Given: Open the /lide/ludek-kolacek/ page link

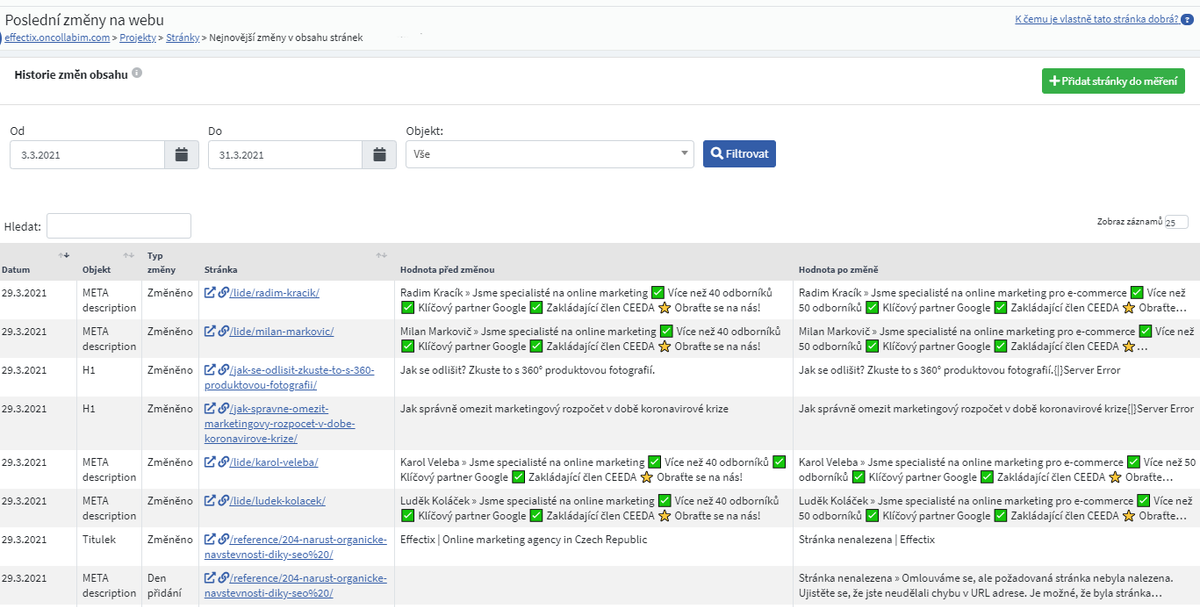Looking at the screenshot, I should tap(278, 502).
